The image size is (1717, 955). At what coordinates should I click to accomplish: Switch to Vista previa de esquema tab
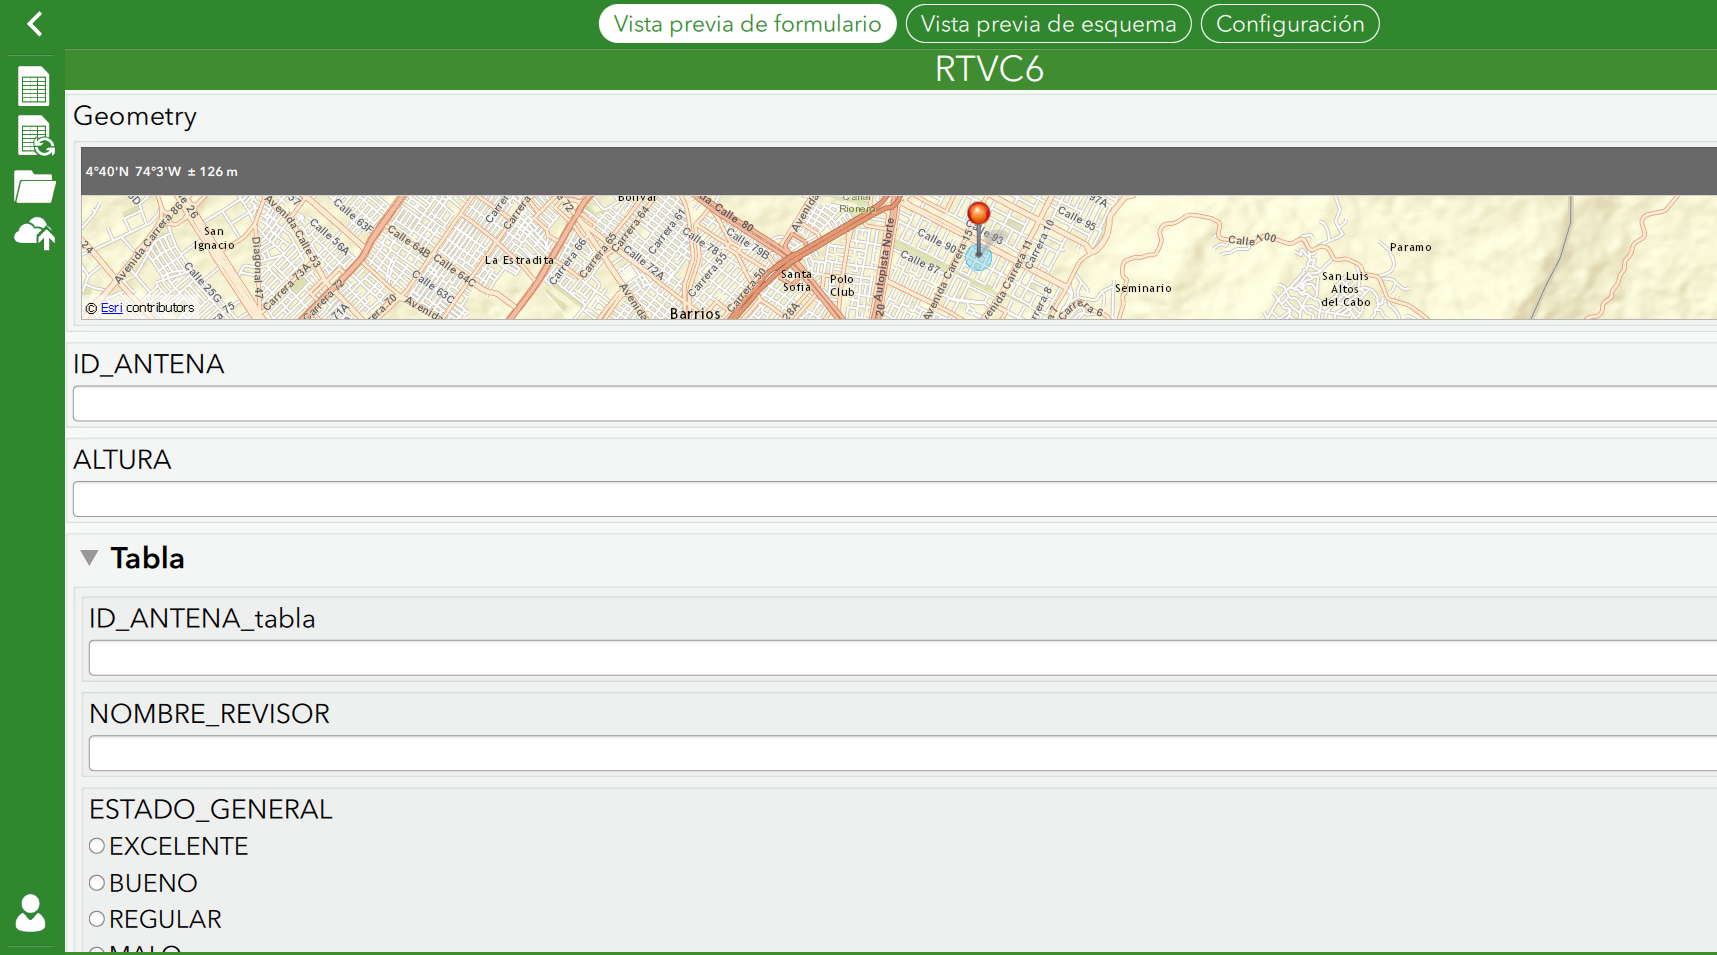[x=1048, y=24]
